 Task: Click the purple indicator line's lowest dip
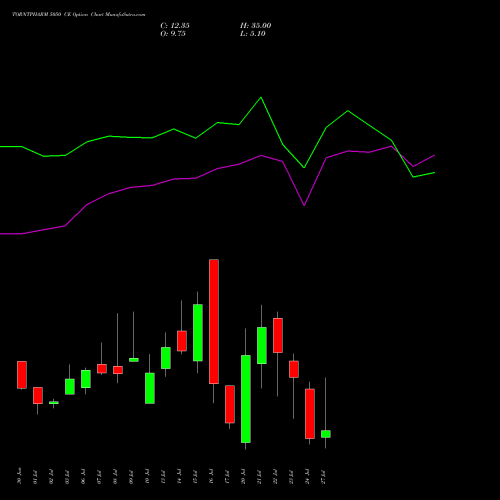pos(304,205)
